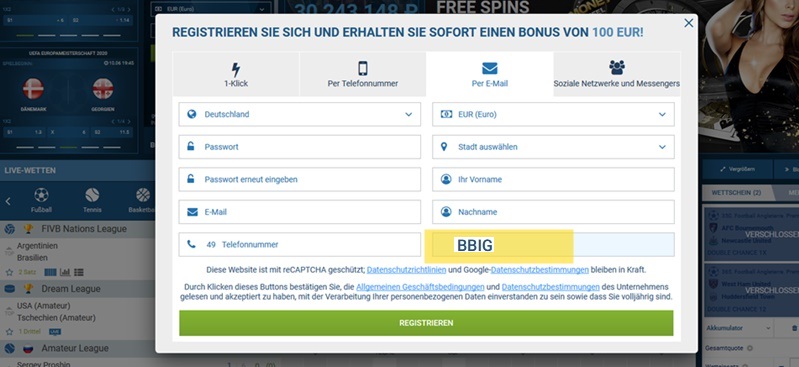Focus the Ihr Vorname input field
Viewport: 799px width, 367px height.
pyautogui.click(x=553, y=179)
